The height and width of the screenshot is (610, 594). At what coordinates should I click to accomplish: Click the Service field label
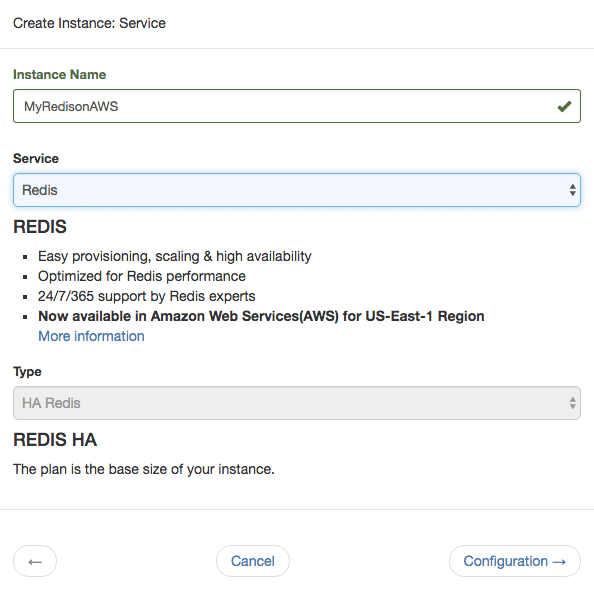click(x=36, y=158)
